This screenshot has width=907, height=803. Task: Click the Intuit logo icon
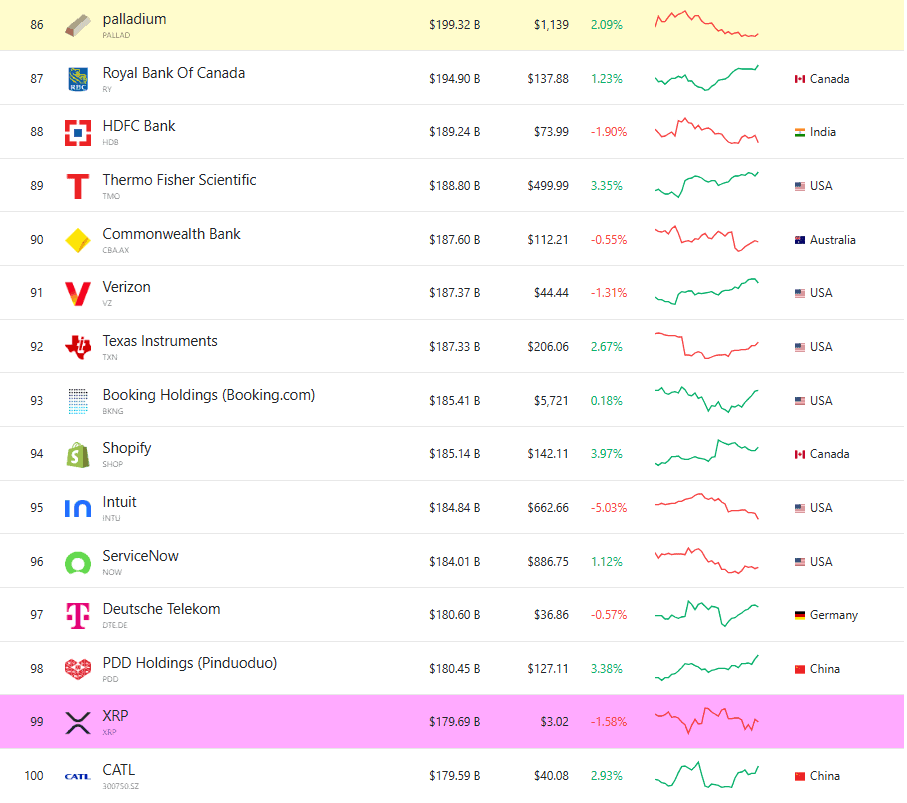point(77,508)
